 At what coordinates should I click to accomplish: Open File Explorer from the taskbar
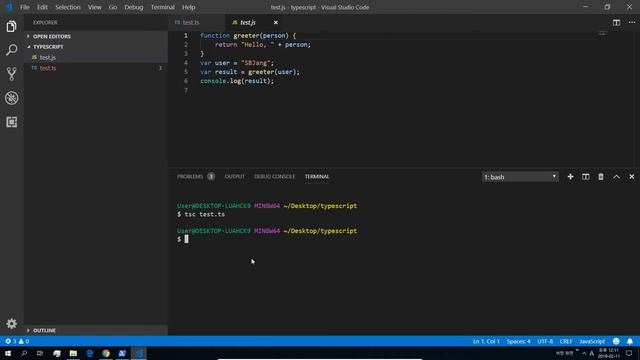tap(73, 353)
